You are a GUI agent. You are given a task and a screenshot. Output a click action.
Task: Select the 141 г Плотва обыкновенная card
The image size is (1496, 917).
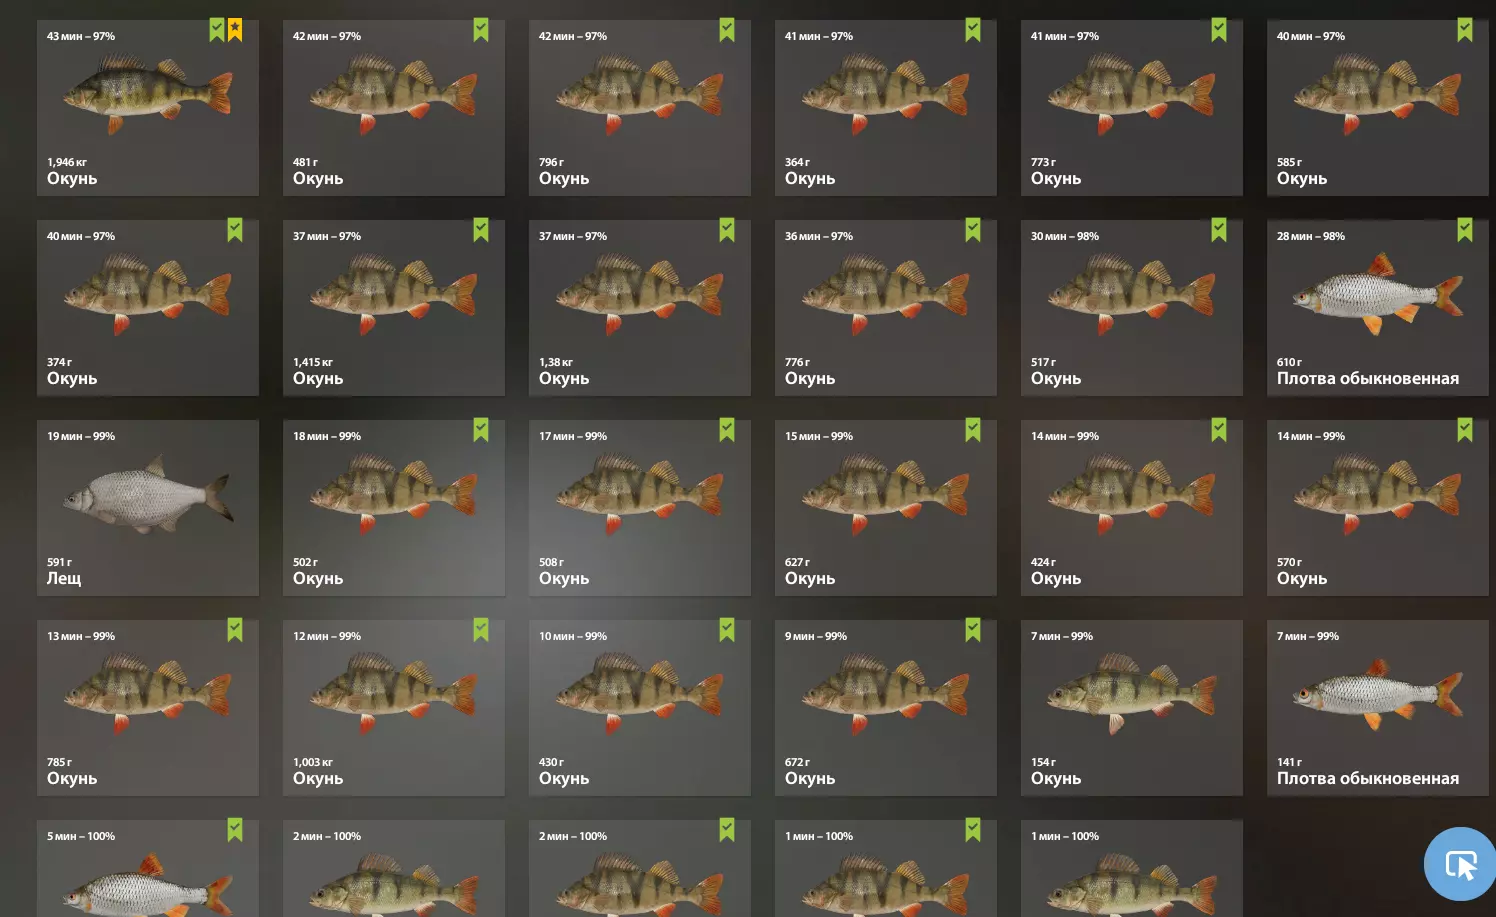pos(1378,708)
